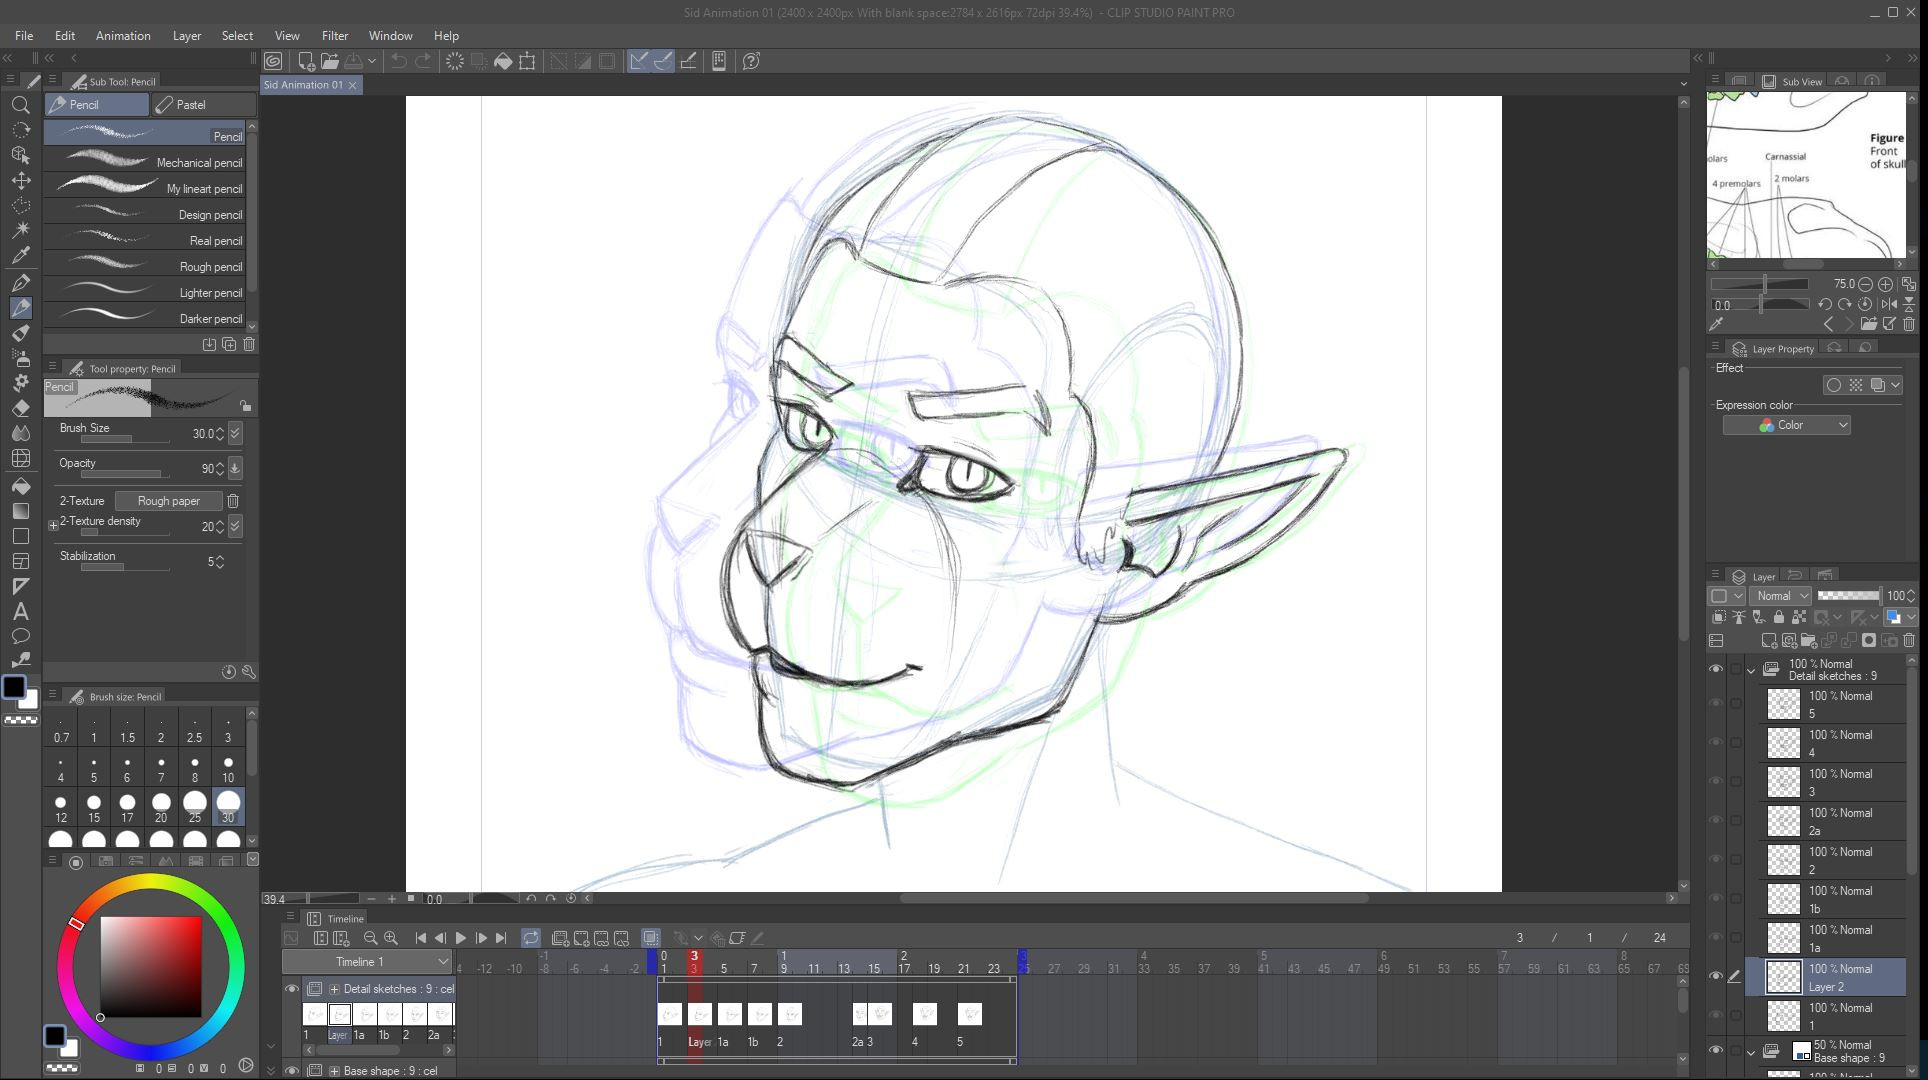Click the Sub View eyedropper icon
The image size is (1928, 1080).
1717,324
